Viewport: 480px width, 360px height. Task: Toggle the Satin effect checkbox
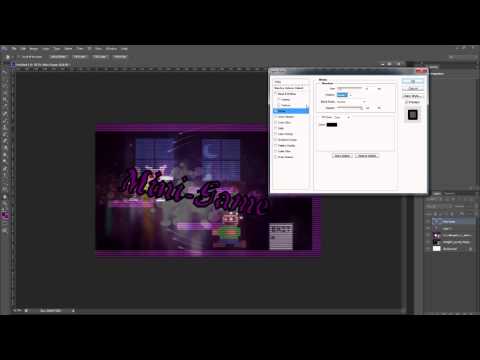275,128
